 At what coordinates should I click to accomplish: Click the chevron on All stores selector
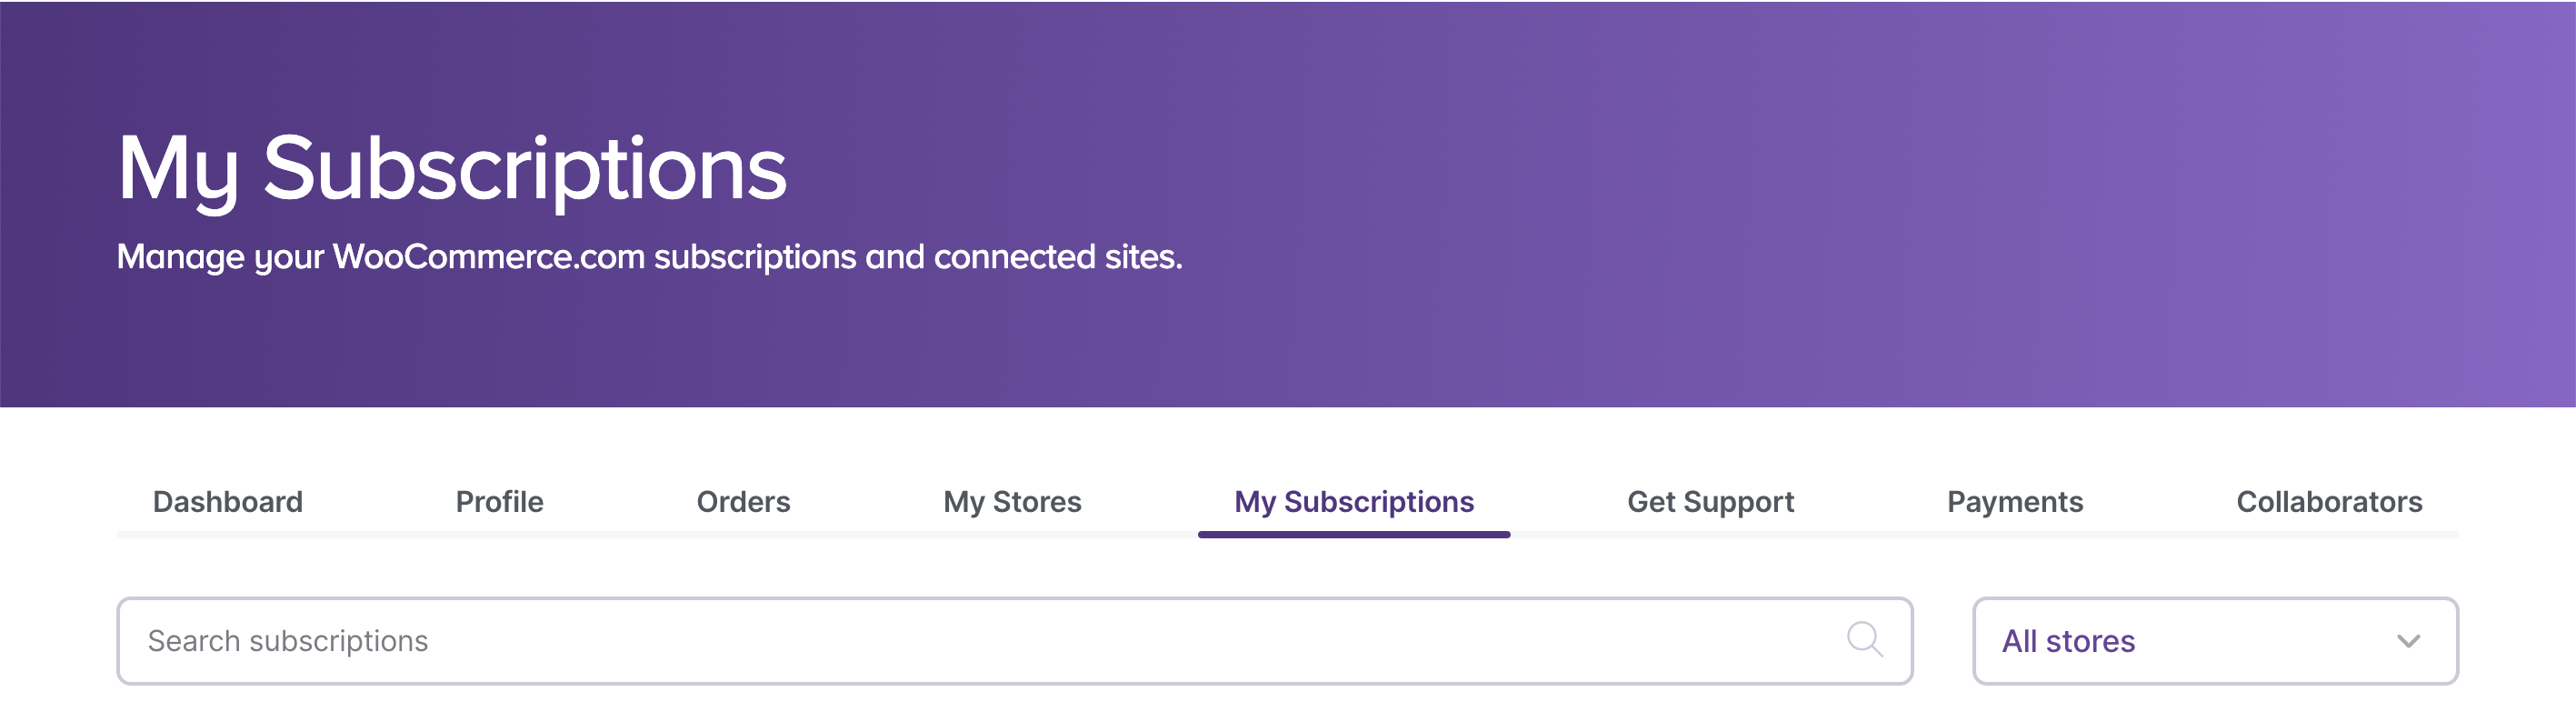[2408, 643]
